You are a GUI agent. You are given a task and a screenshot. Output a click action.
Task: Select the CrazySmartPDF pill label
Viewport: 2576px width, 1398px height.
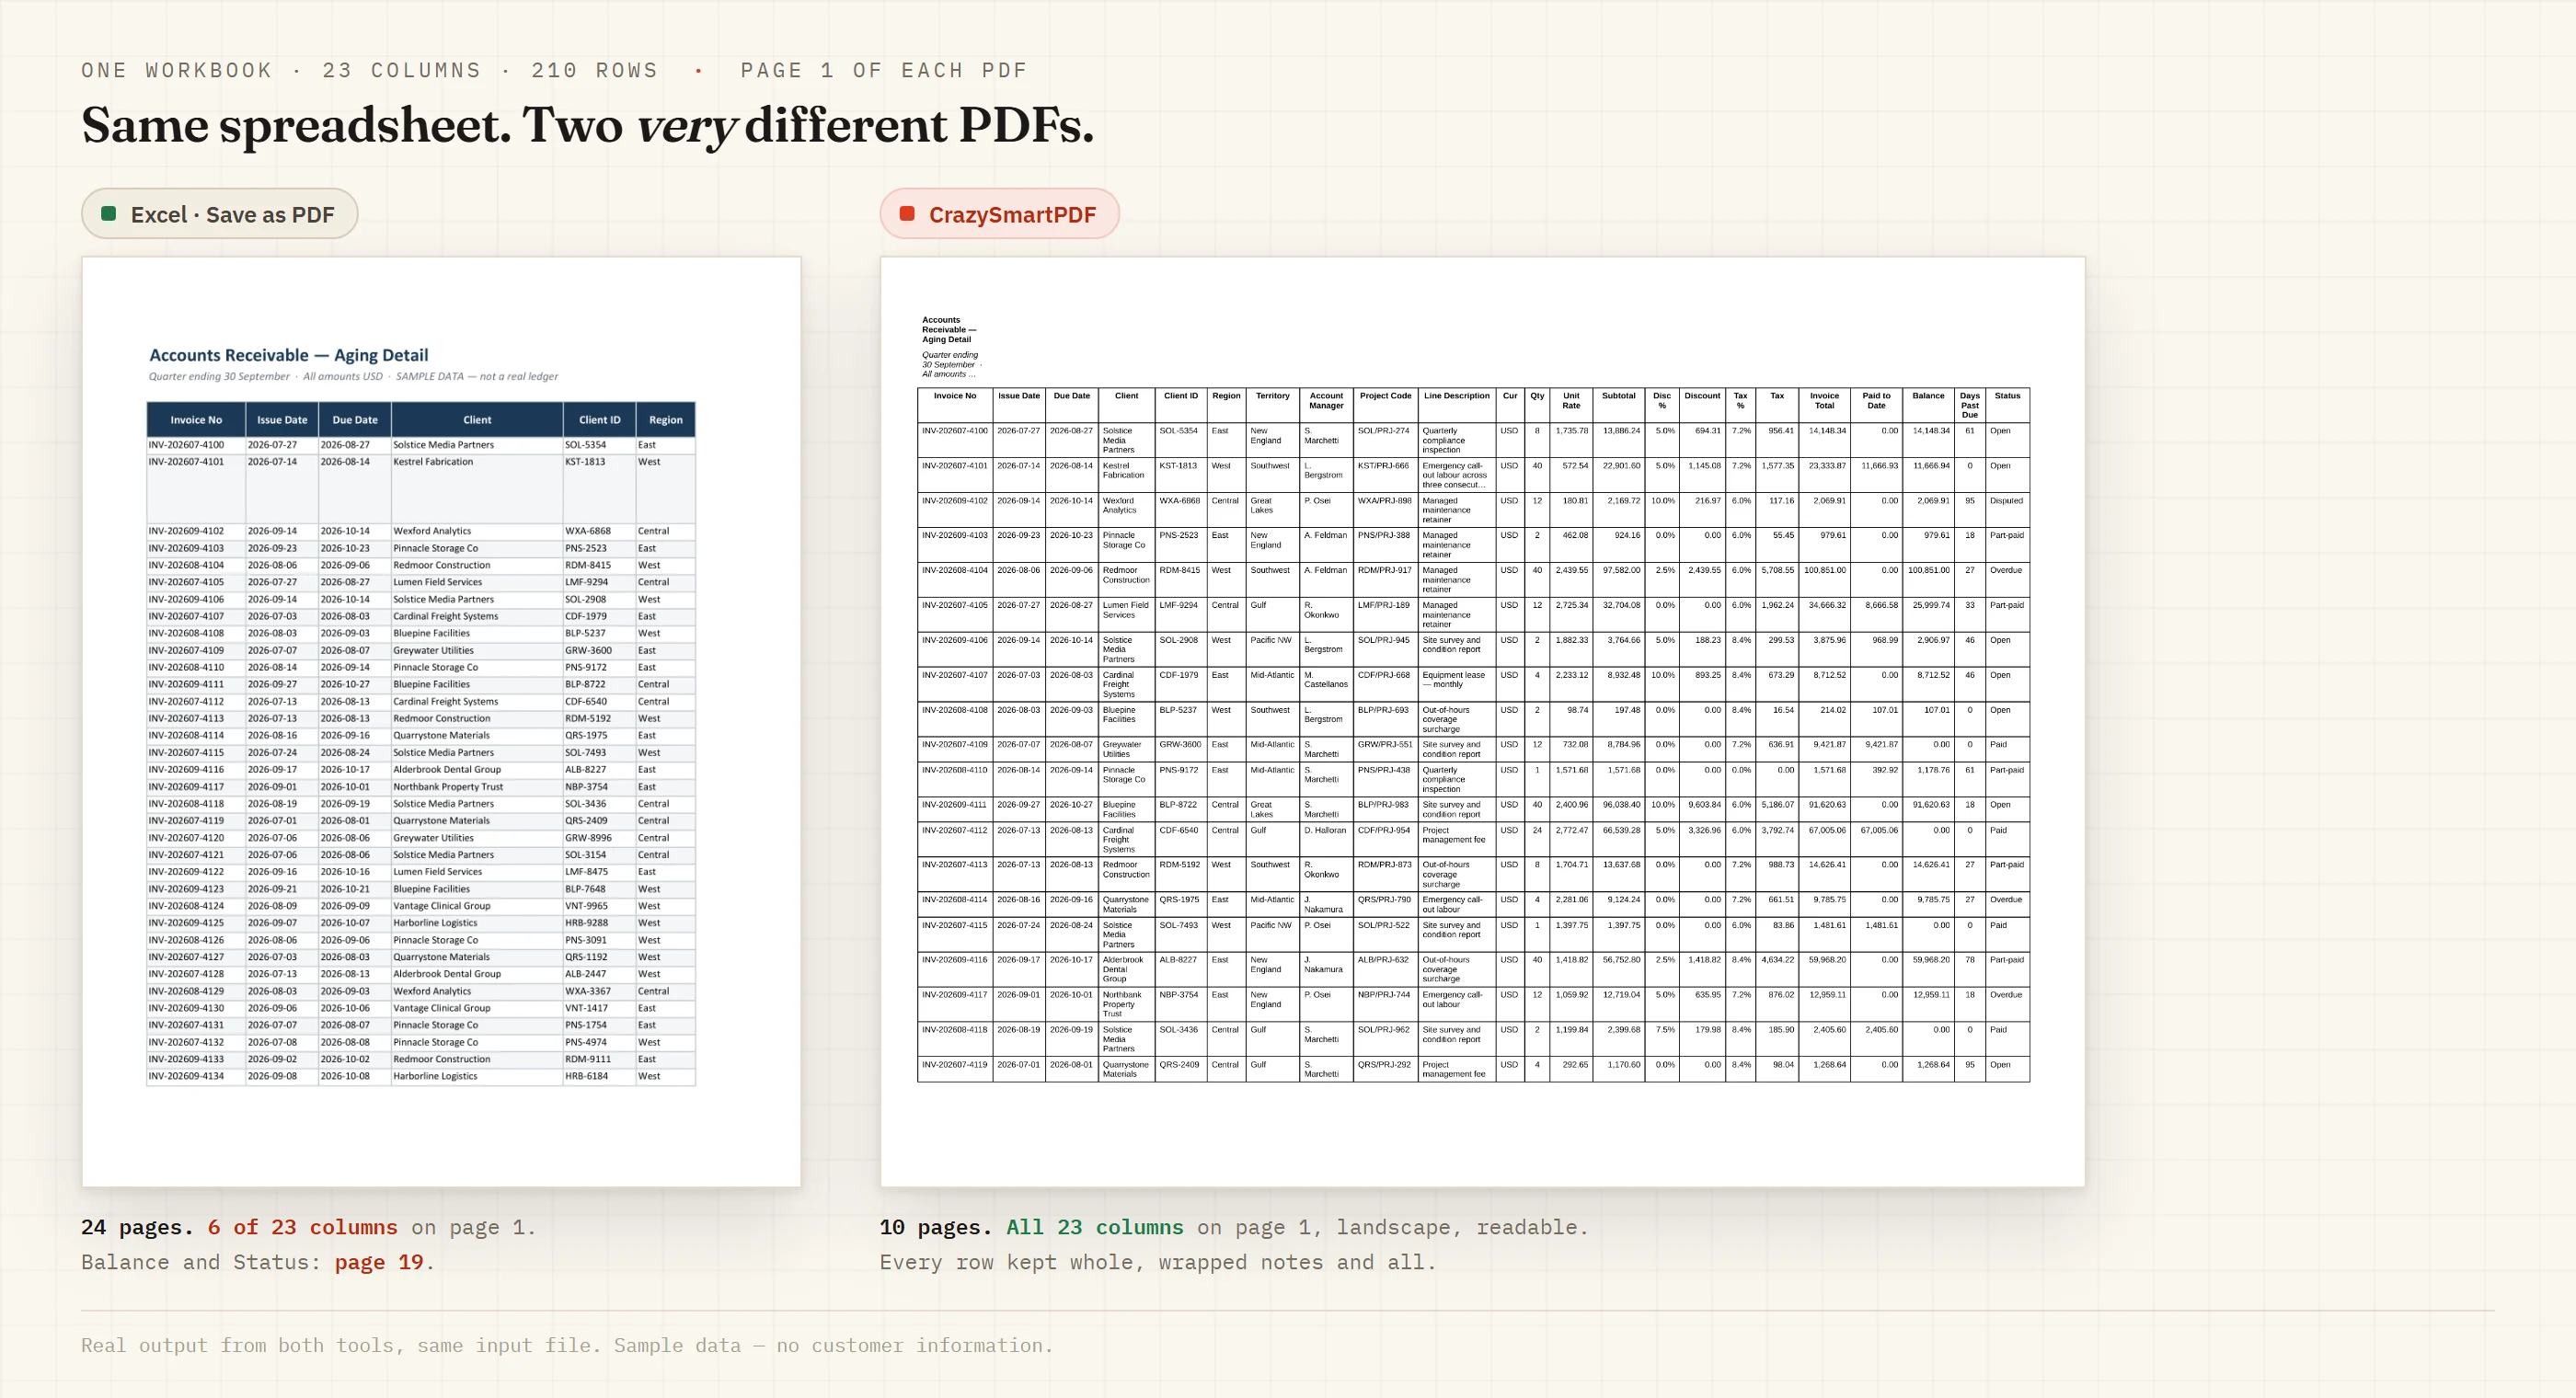1012,214
